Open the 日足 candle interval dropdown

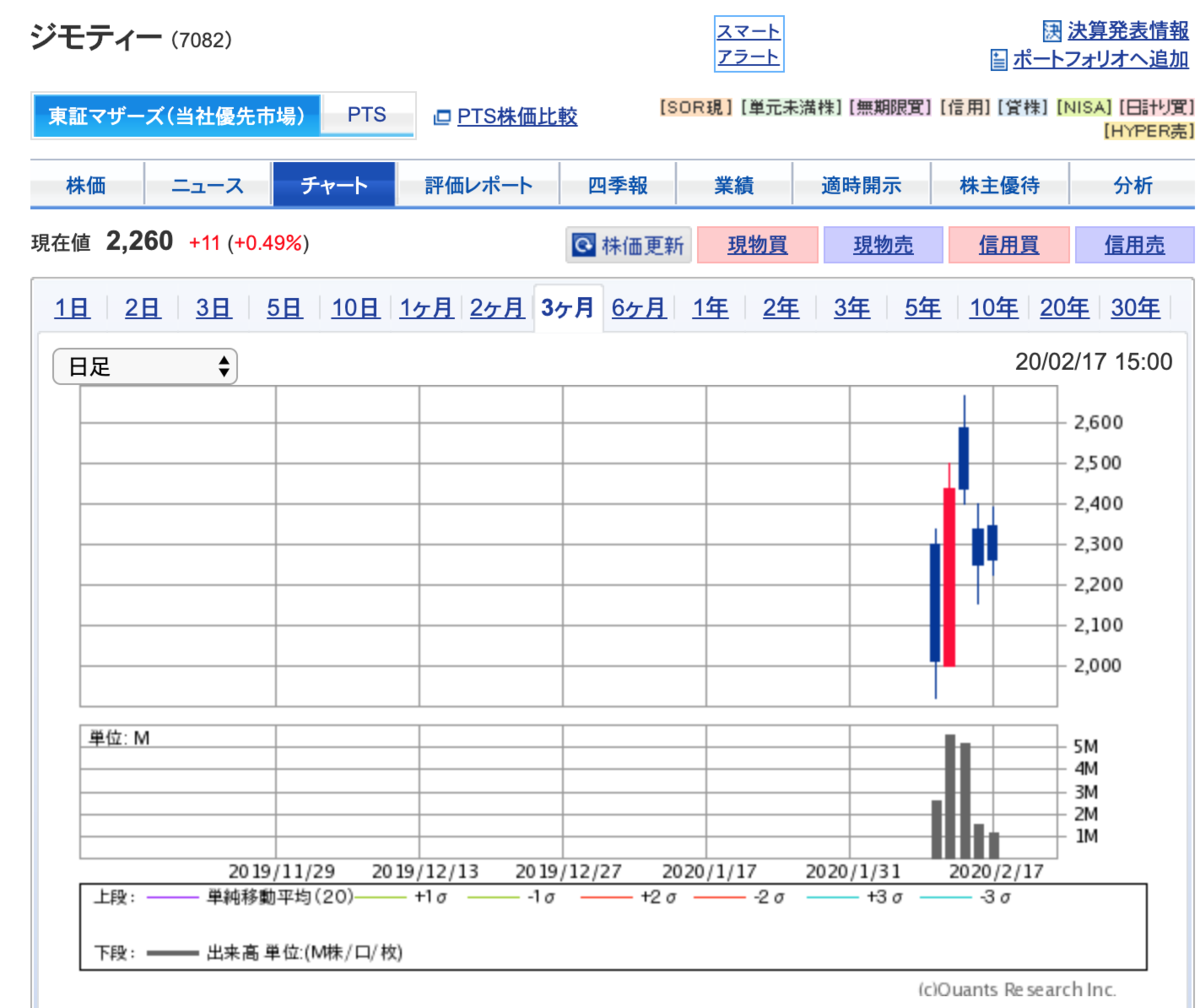click(145, 366)
